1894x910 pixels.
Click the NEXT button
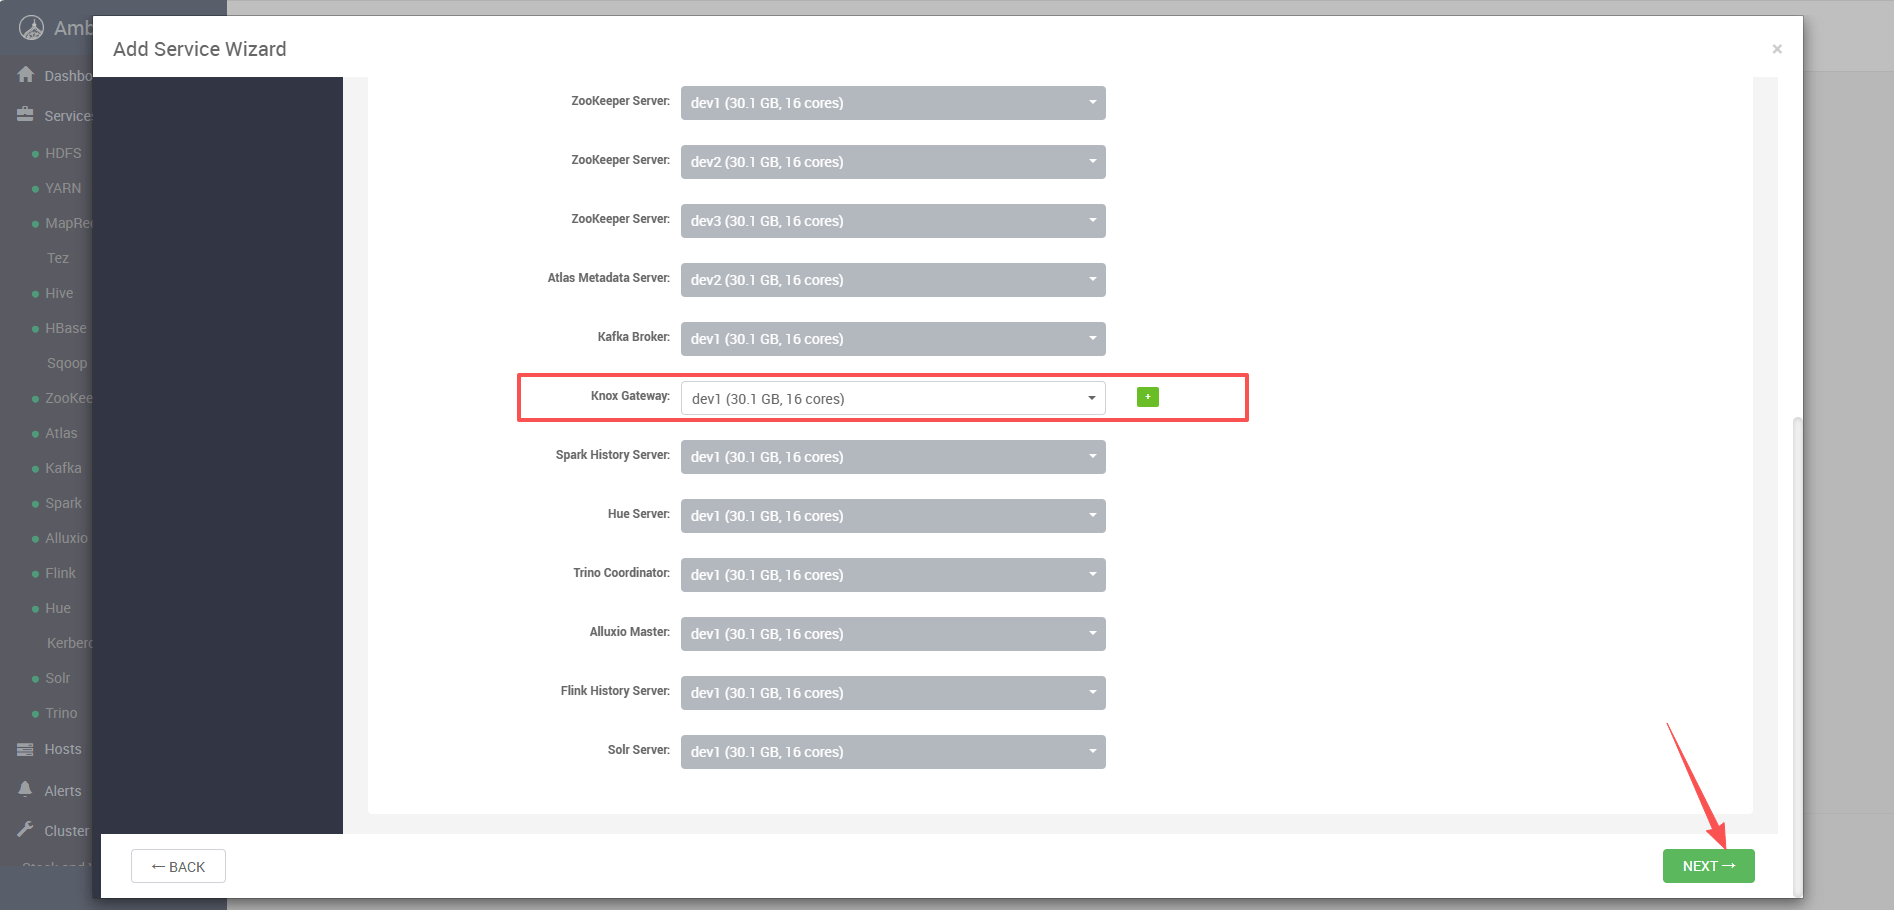pyautogui.click(x=1708, y=866)
